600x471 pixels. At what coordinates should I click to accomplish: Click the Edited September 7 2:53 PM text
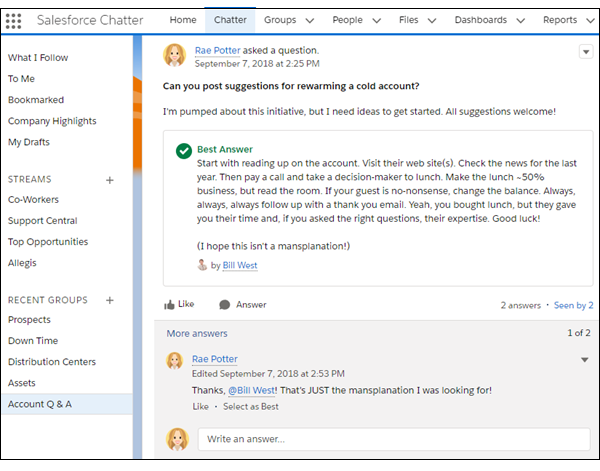pos(268,374)
